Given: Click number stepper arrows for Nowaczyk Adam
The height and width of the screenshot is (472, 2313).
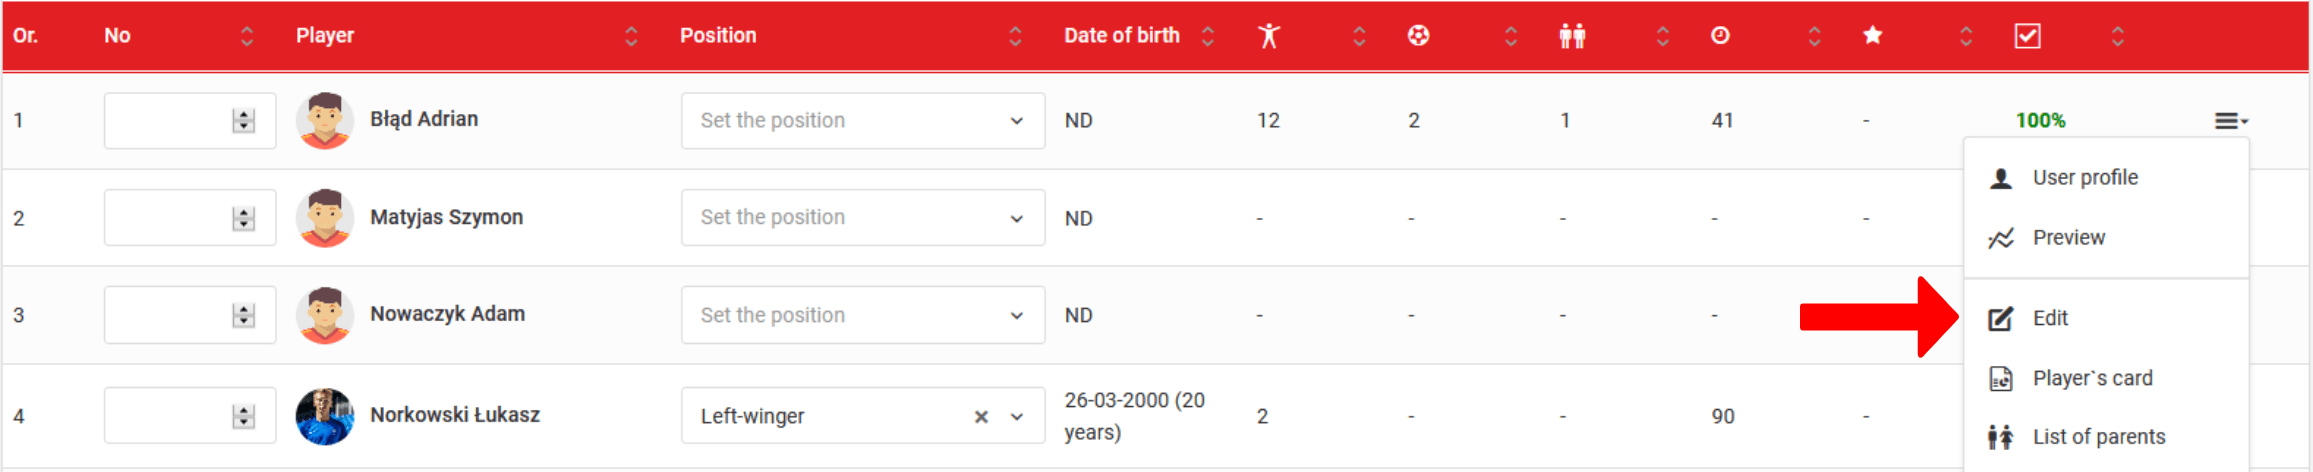Looking at the screenshot, I should click(x=243, y=316).
